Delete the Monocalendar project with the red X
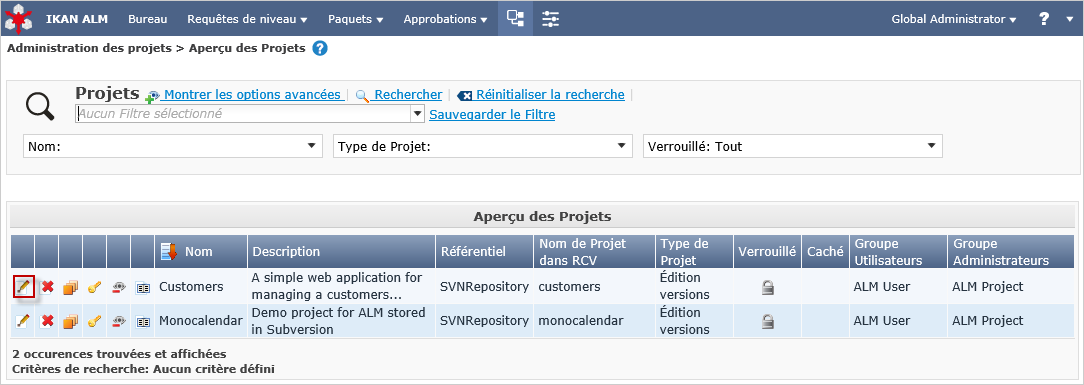The width and height of the screenshot is (1084, 385). pyautogui.click(x=47, y=321)
